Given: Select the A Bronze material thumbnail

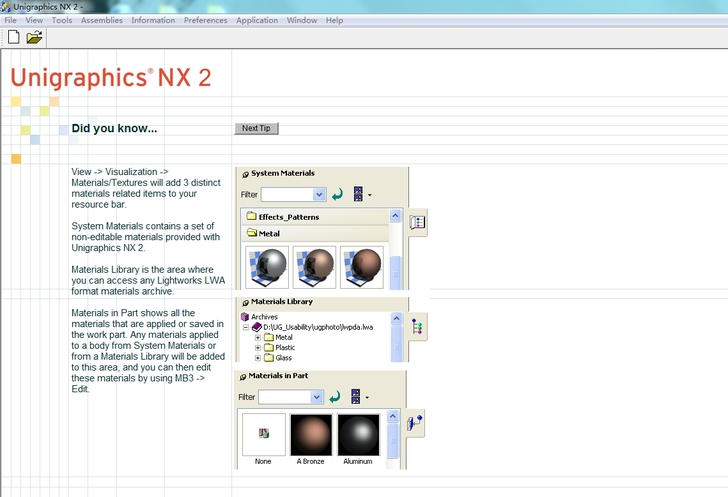Looking at the screenshot, I should pyautogui.click(x=310, y=435).
